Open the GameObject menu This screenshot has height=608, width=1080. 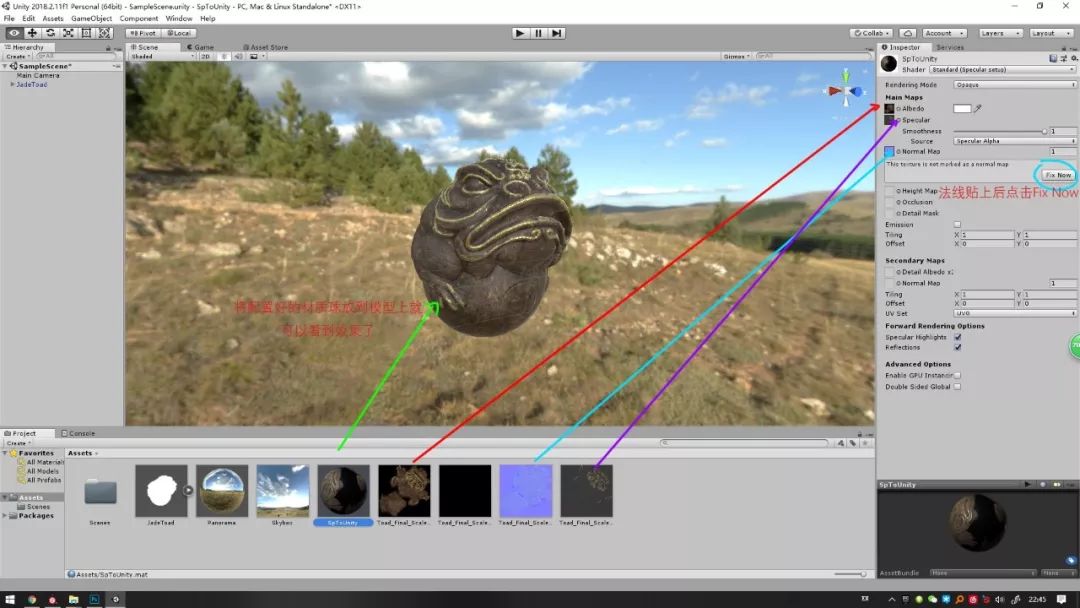[92, 17]
